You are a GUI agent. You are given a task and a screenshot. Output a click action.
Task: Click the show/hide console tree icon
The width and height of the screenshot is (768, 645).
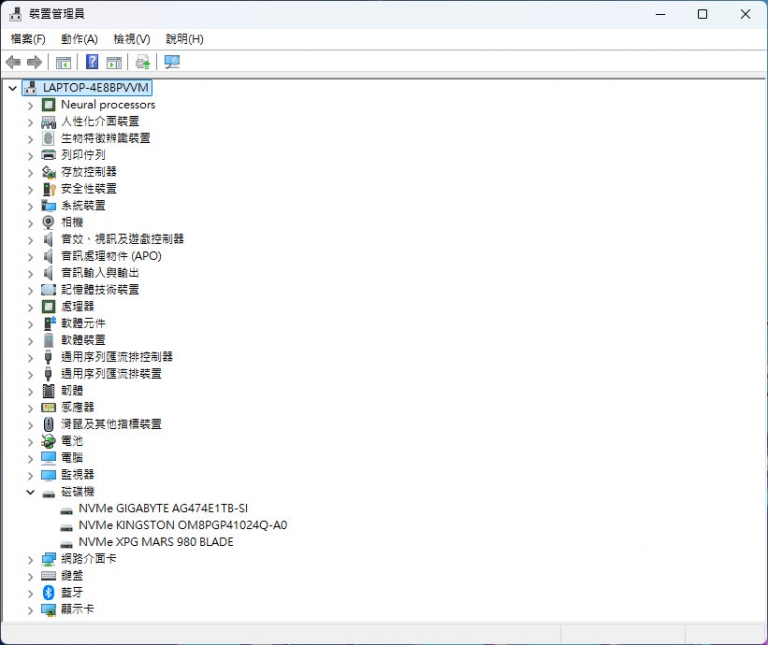click(x=63, y=62)
